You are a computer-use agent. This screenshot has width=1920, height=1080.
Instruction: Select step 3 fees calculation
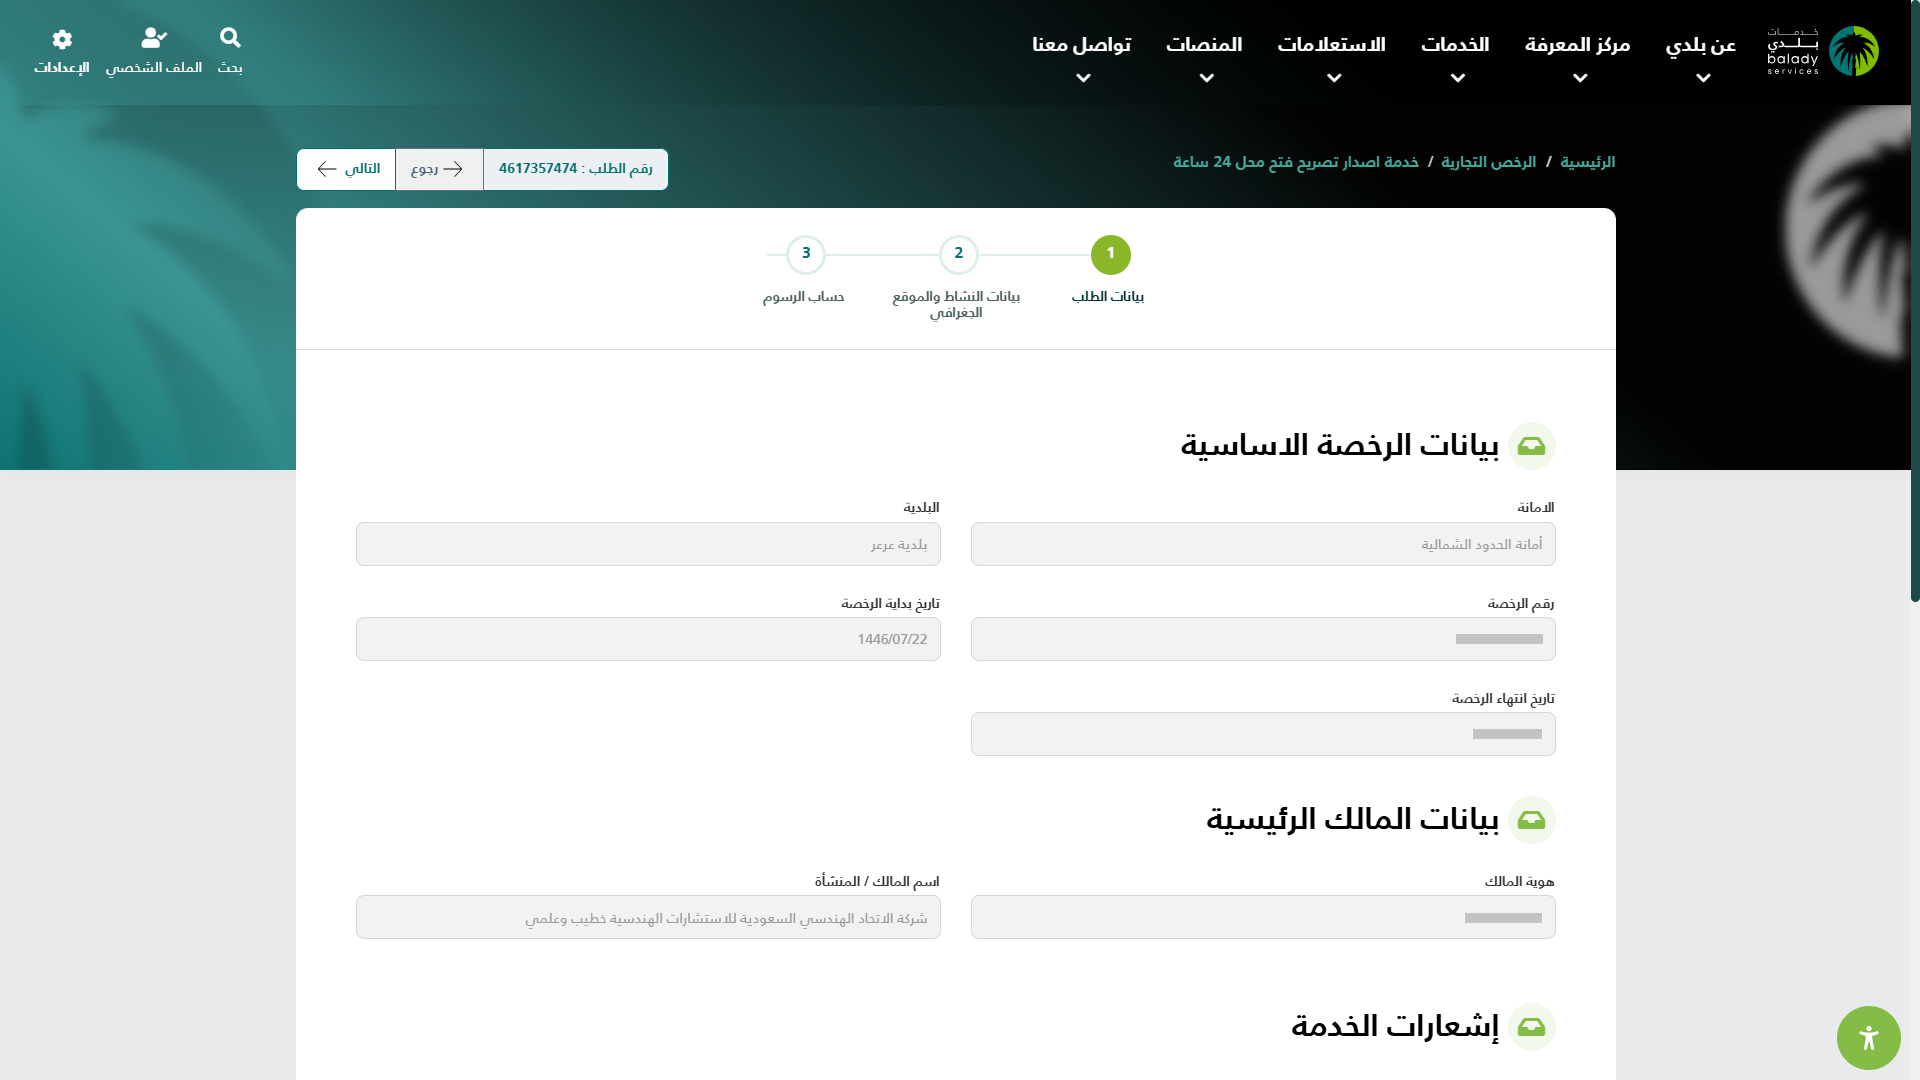[805, 255]
